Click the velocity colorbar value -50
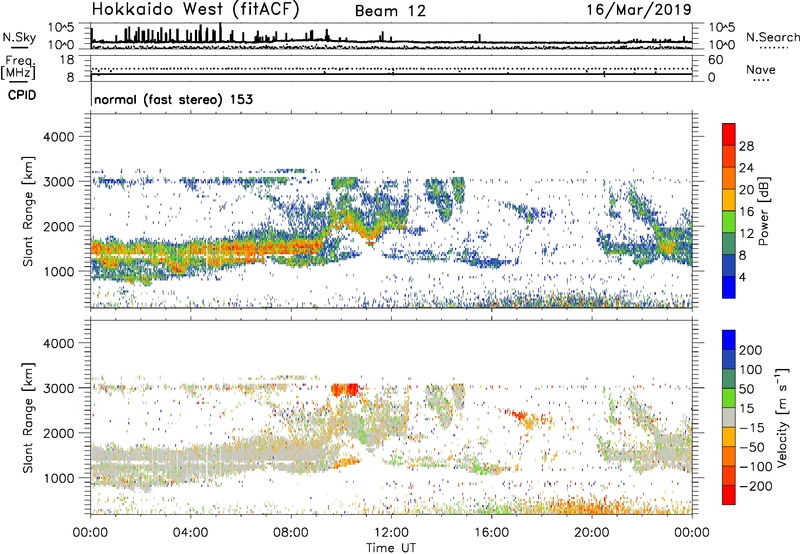Screen dimensions: 800x554 (x=752, y=447)
